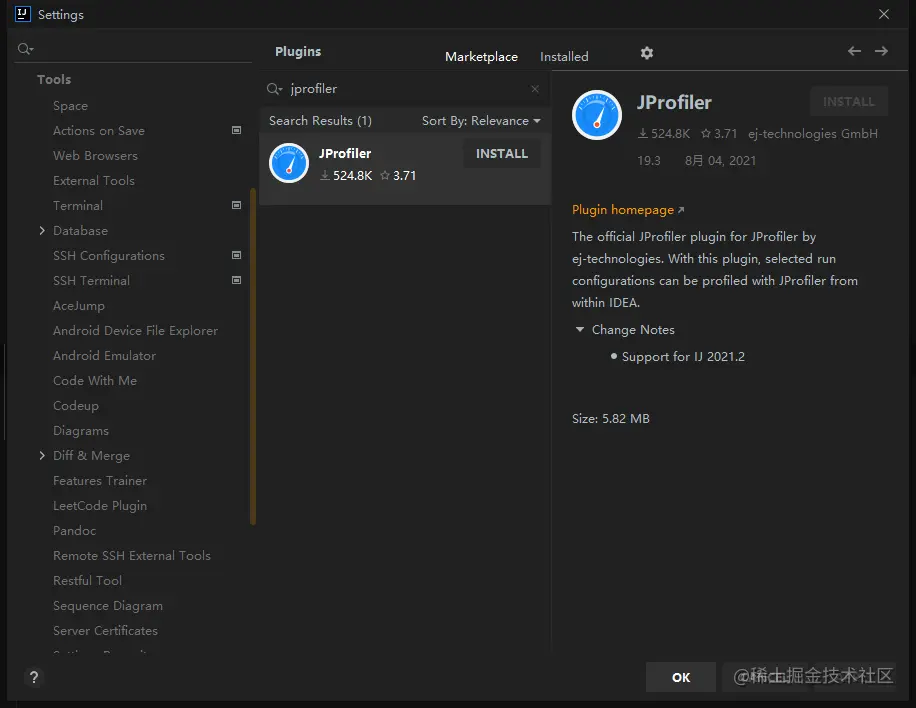Click project-level marker beside Actions on Save

[237, 130]
